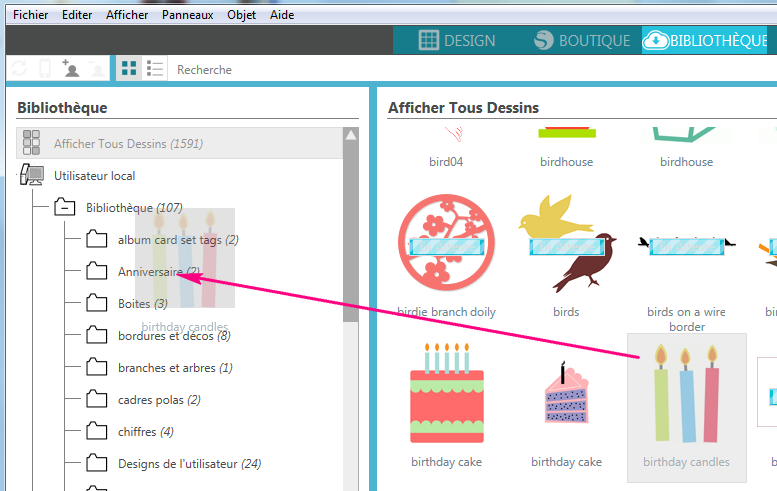777x491 pixels.
Task: Open the Fichier menu
Action: (30, 15)
